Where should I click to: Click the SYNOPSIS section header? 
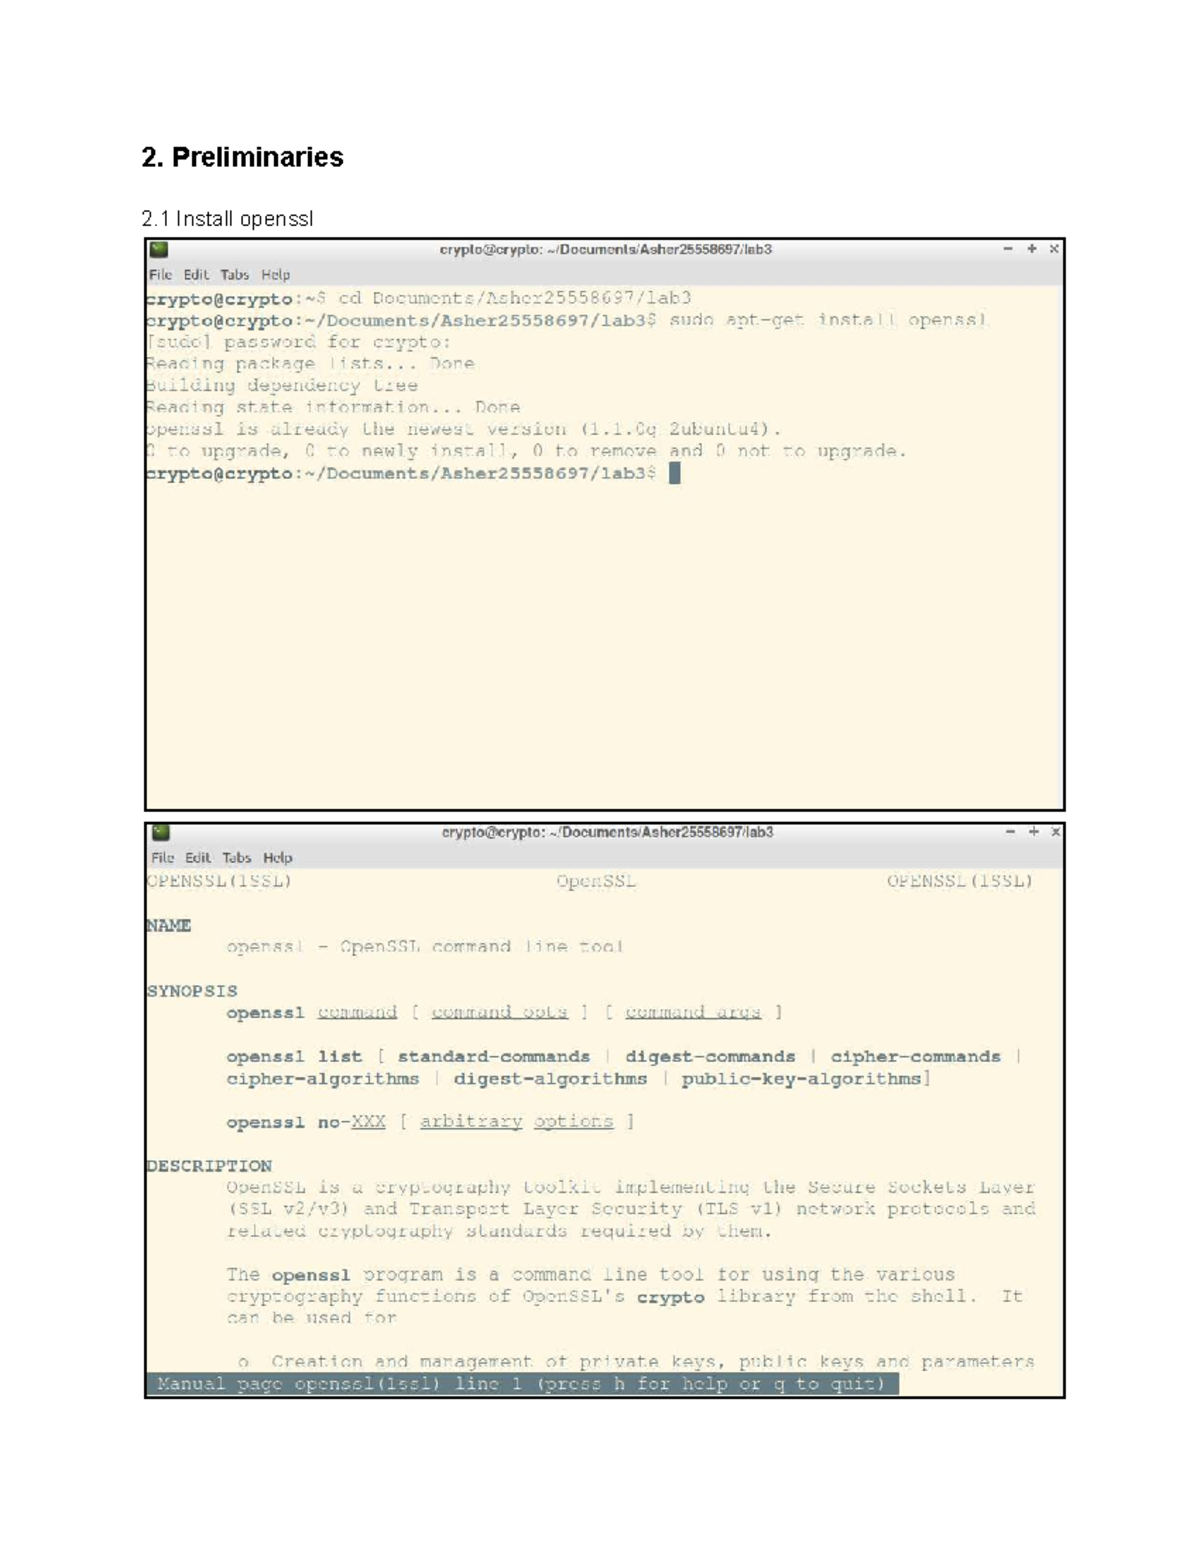coord(192,991)
